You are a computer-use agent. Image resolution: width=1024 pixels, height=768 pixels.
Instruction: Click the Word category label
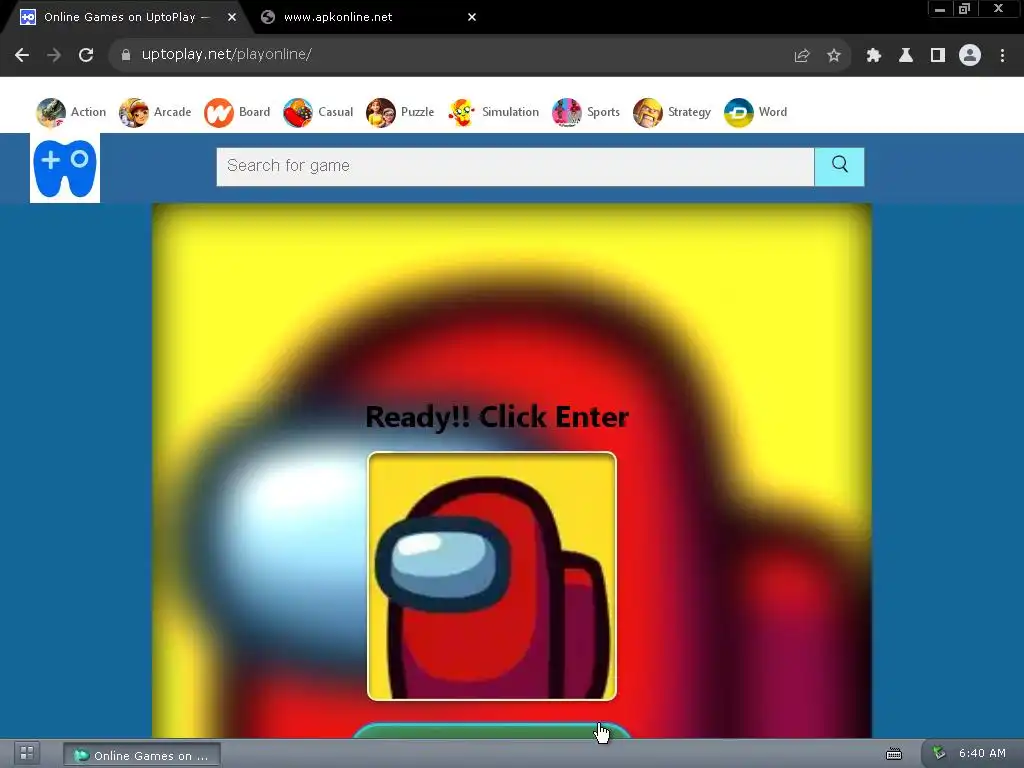tap(773, 112)
